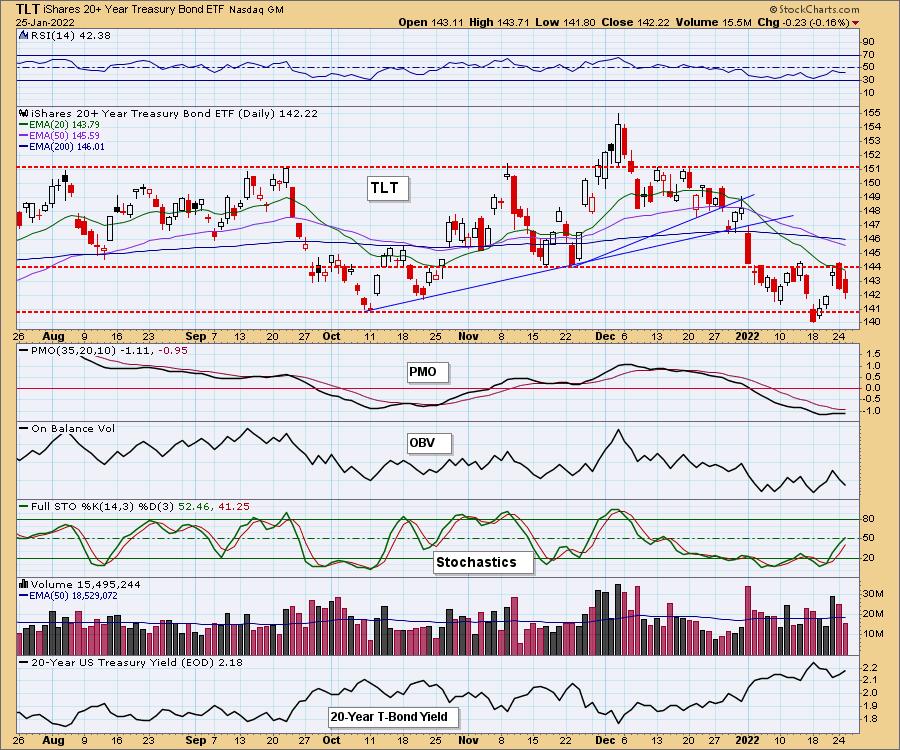
Task: Click the green EMA(20) legend line swatch
Action: pyautogui.click(x=24, y=125)
